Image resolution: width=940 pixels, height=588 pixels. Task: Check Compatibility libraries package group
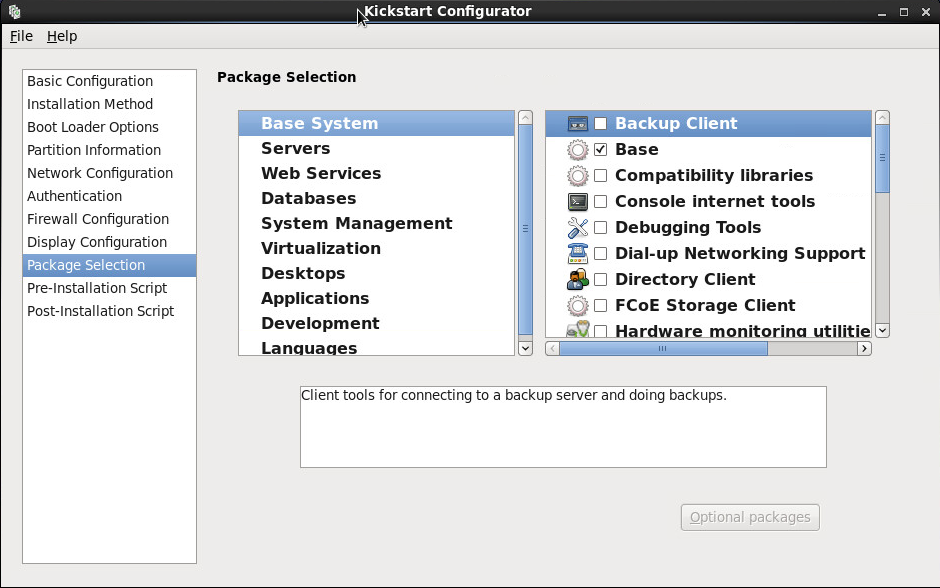[x=600, y=176]
